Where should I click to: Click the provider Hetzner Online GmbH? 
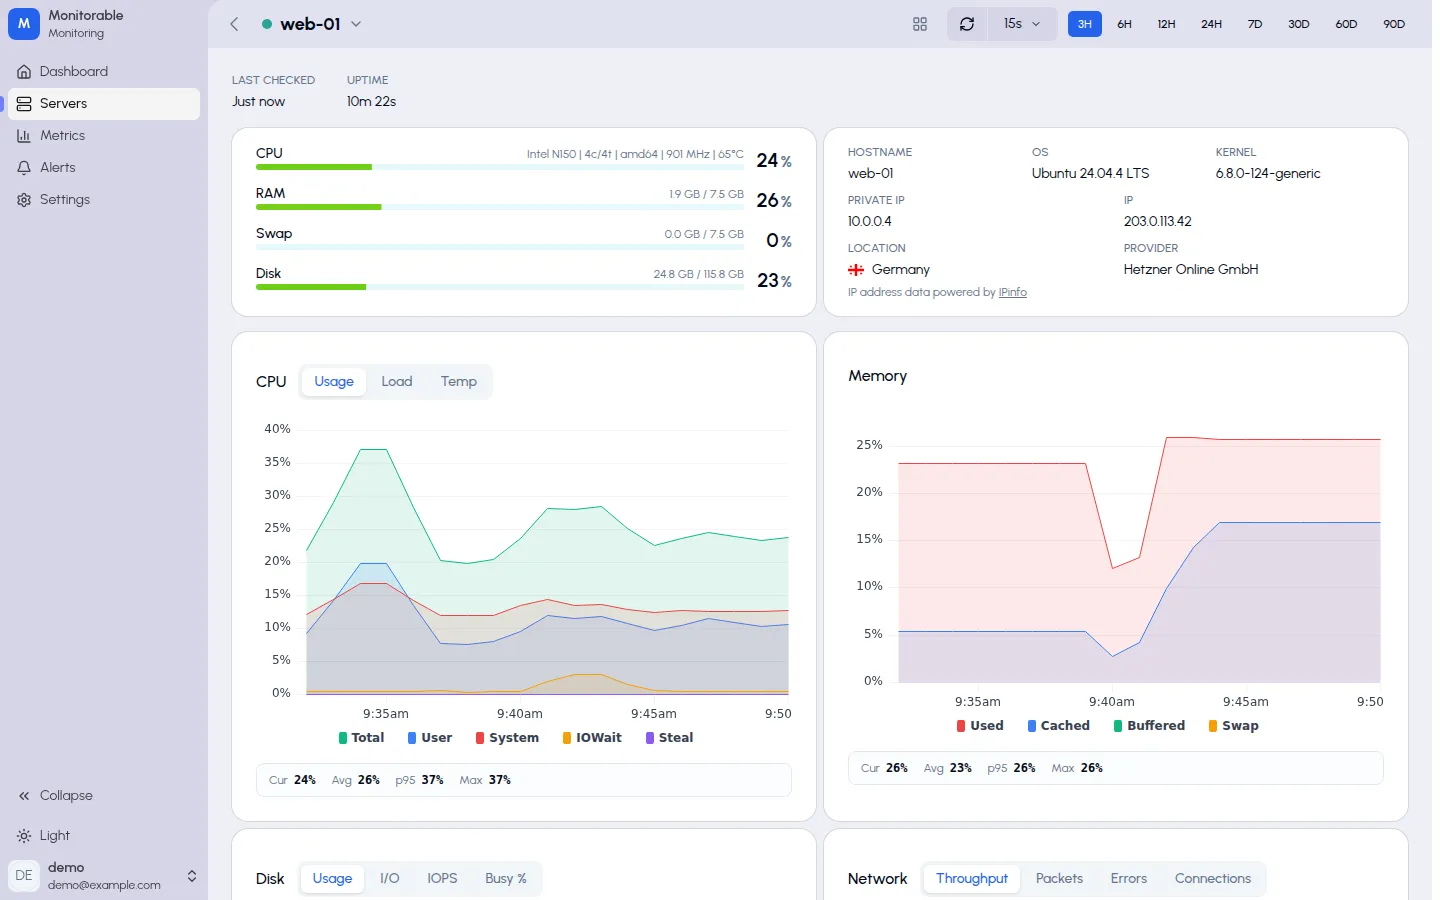pyautogui.click(x=1191, y=269)
